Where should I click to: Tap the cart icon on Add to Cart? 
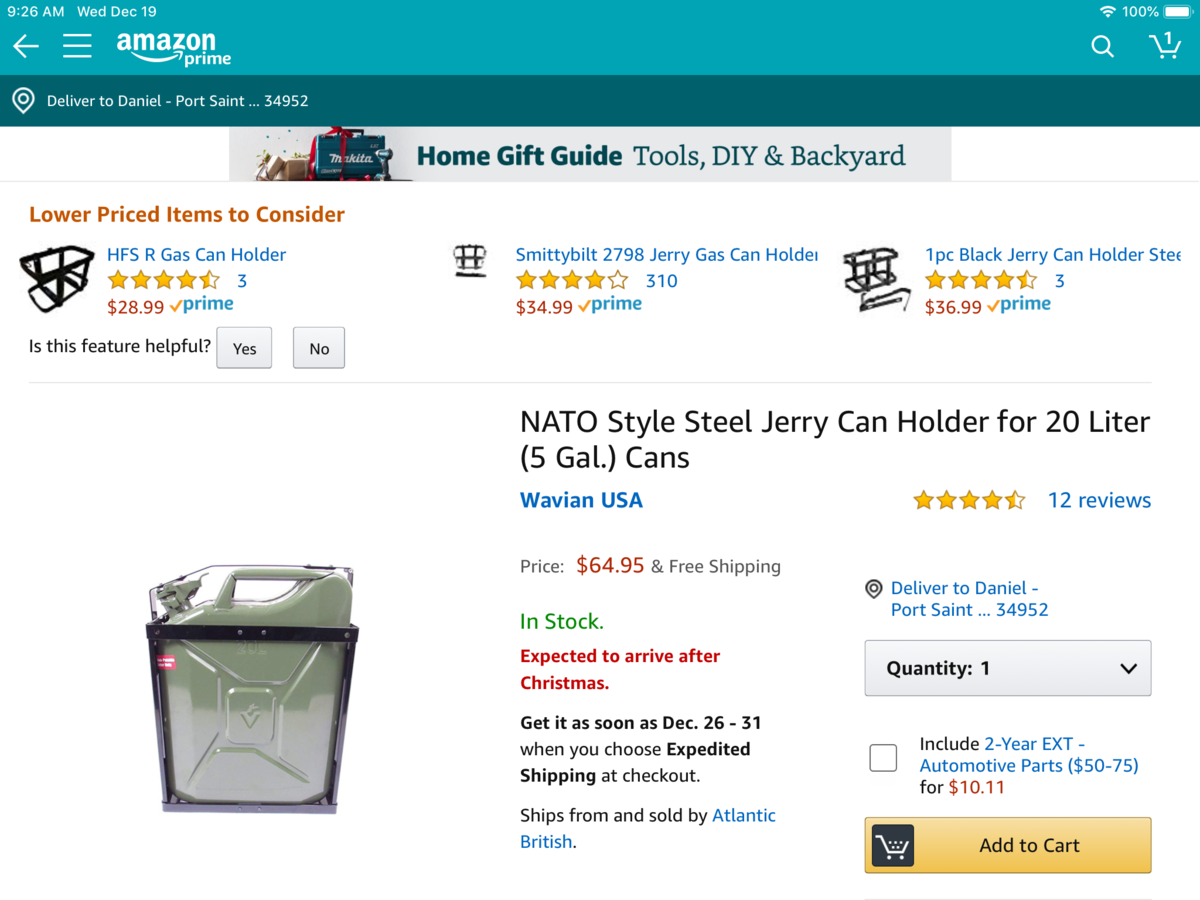(x=892, y=846)
